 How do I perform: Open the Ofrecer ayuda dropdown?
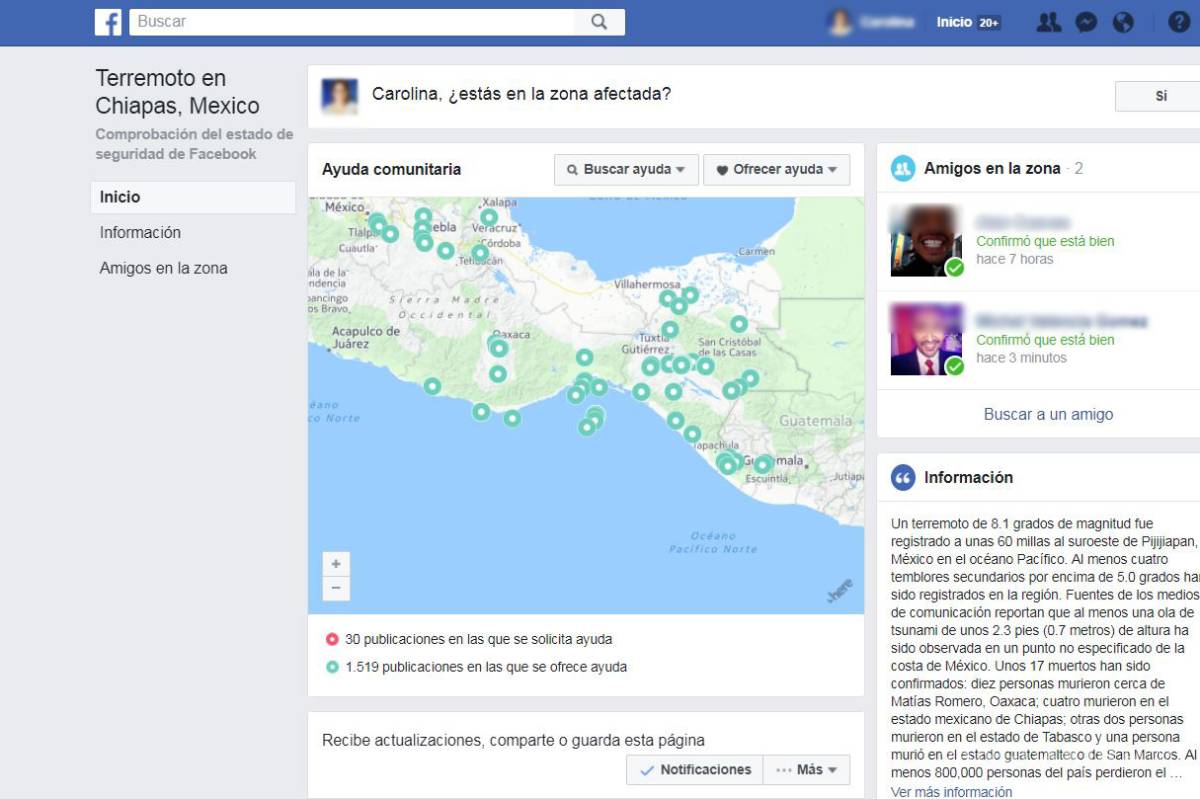pos(777,169)
